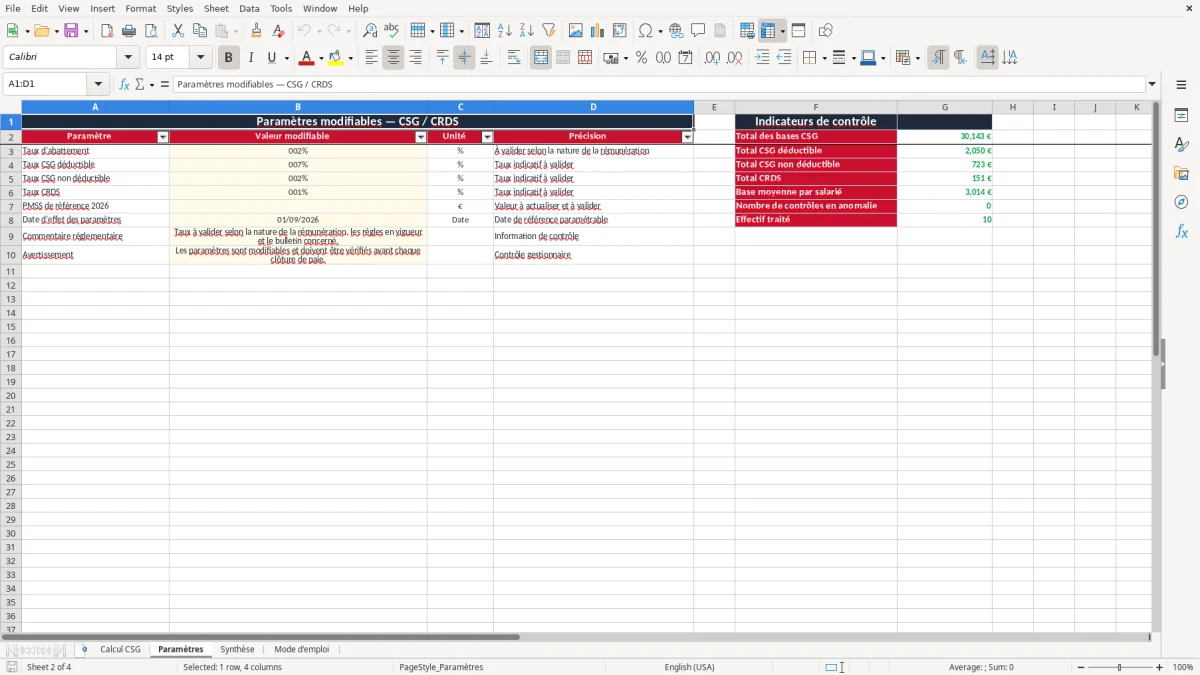Open sidebar Navigator compass icon
The image size is (1200, 675).
[1181, 202]
